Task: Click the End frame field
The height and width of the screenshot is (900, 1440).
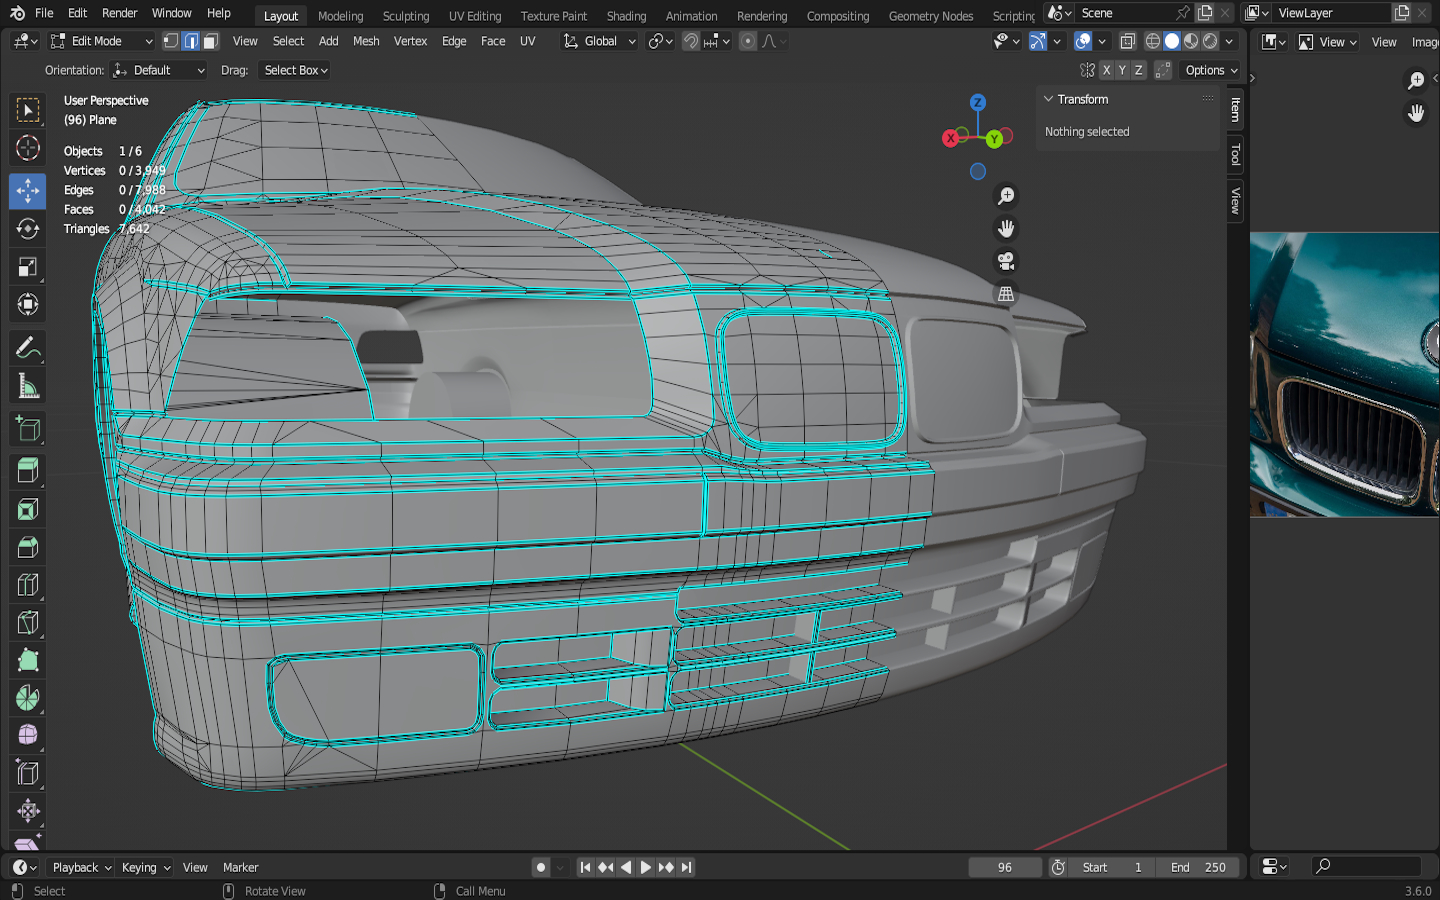Action: pyautogui.click(x=1198, y=867)
